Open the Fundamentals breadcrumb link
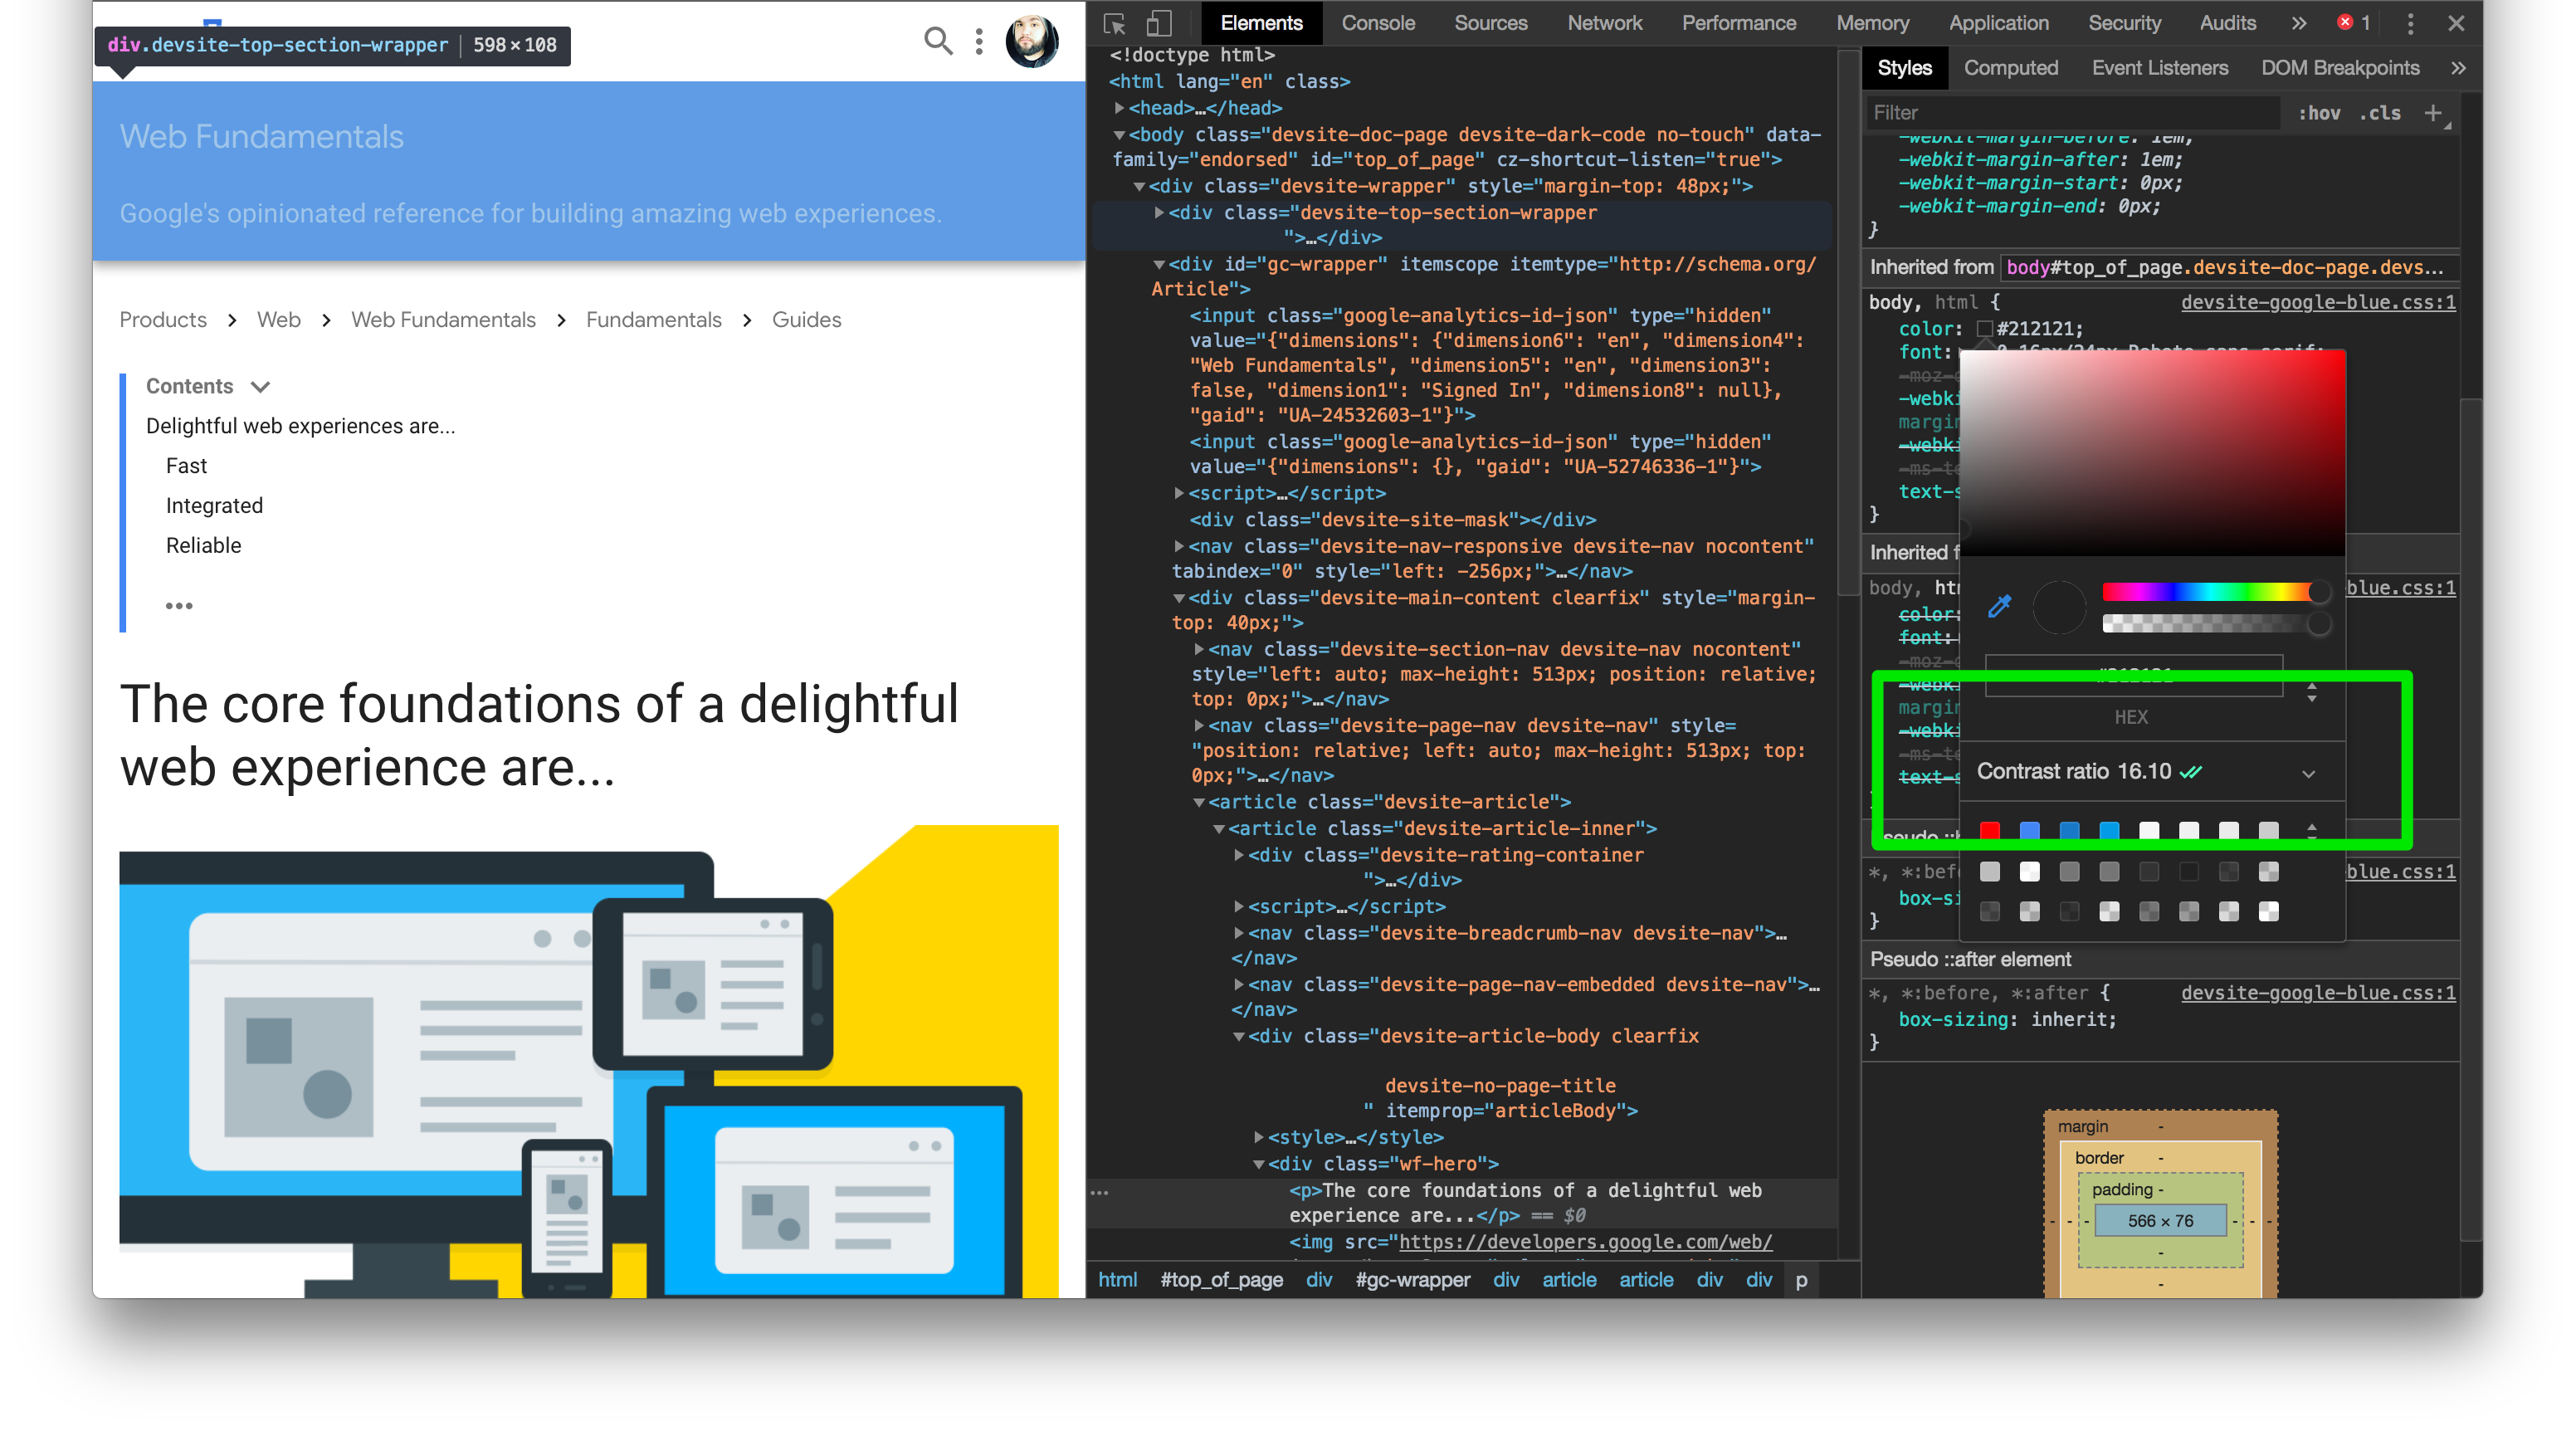The height and width of the screenshot is (1431, 2576). click(x=653, y=320)
